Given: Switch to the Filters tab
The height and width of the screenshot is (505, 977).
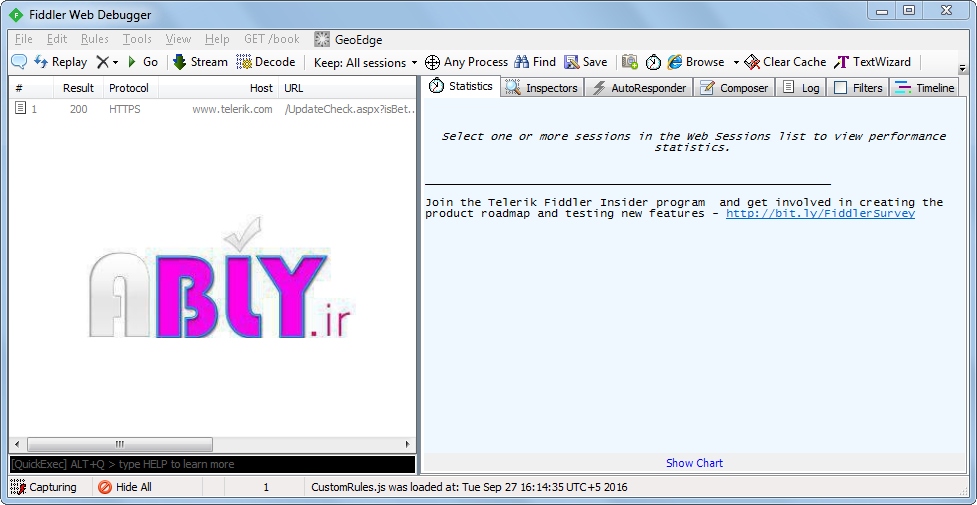Looking at the screenshot, I should (x=859, y=88).
